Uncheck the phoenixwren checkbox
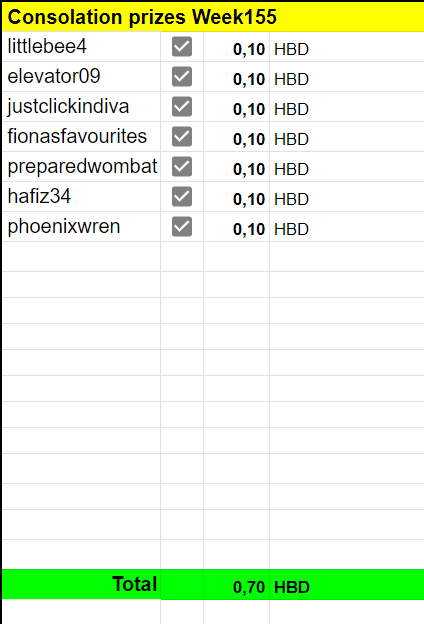The width and height of the screenshot is (424, 624). click(182, 226)
